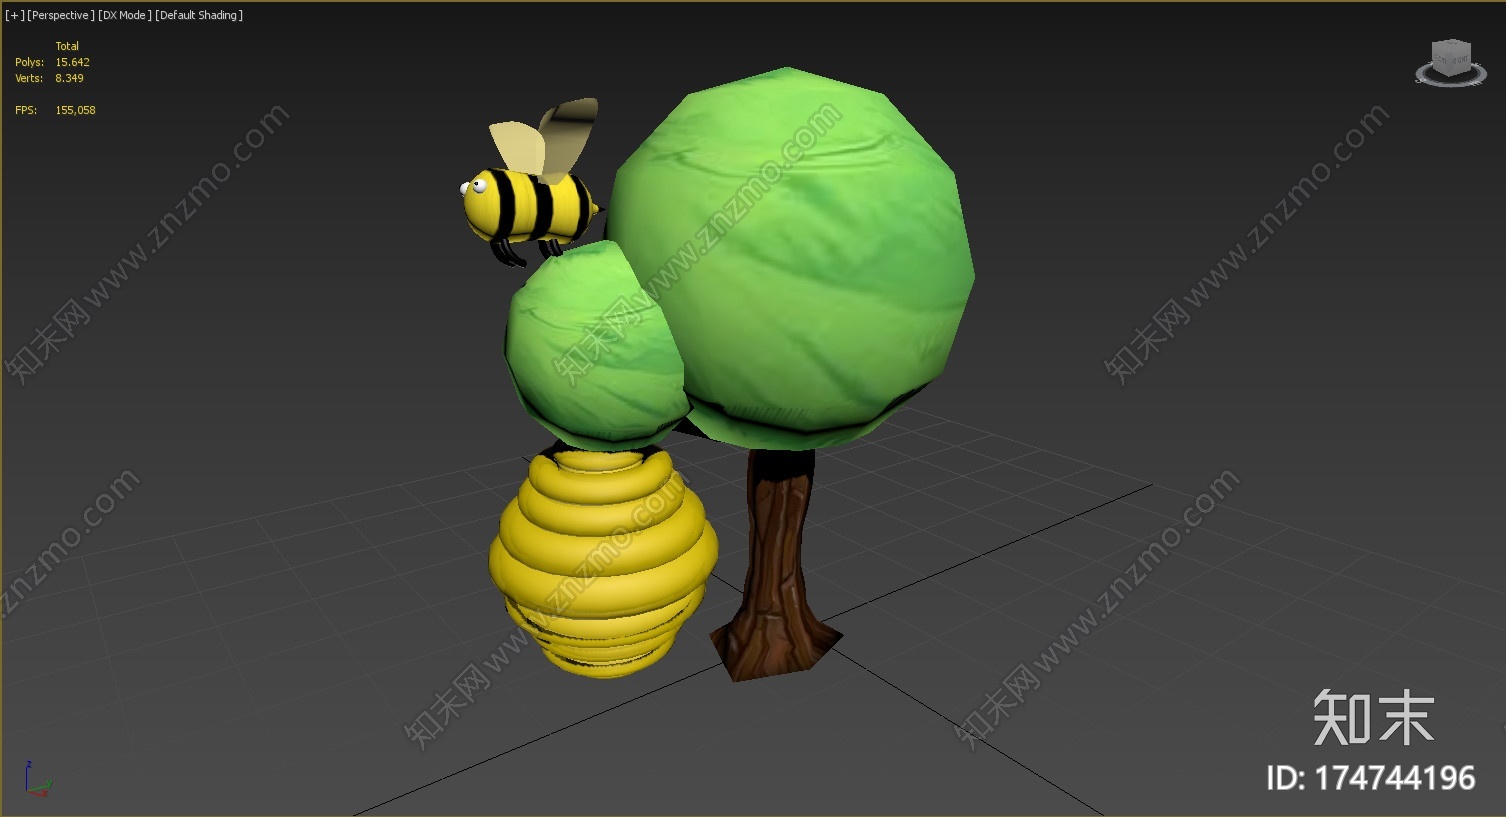Open the Default Shading menu
Viewport: 1506px width, 817px height.
pos(199,15)
